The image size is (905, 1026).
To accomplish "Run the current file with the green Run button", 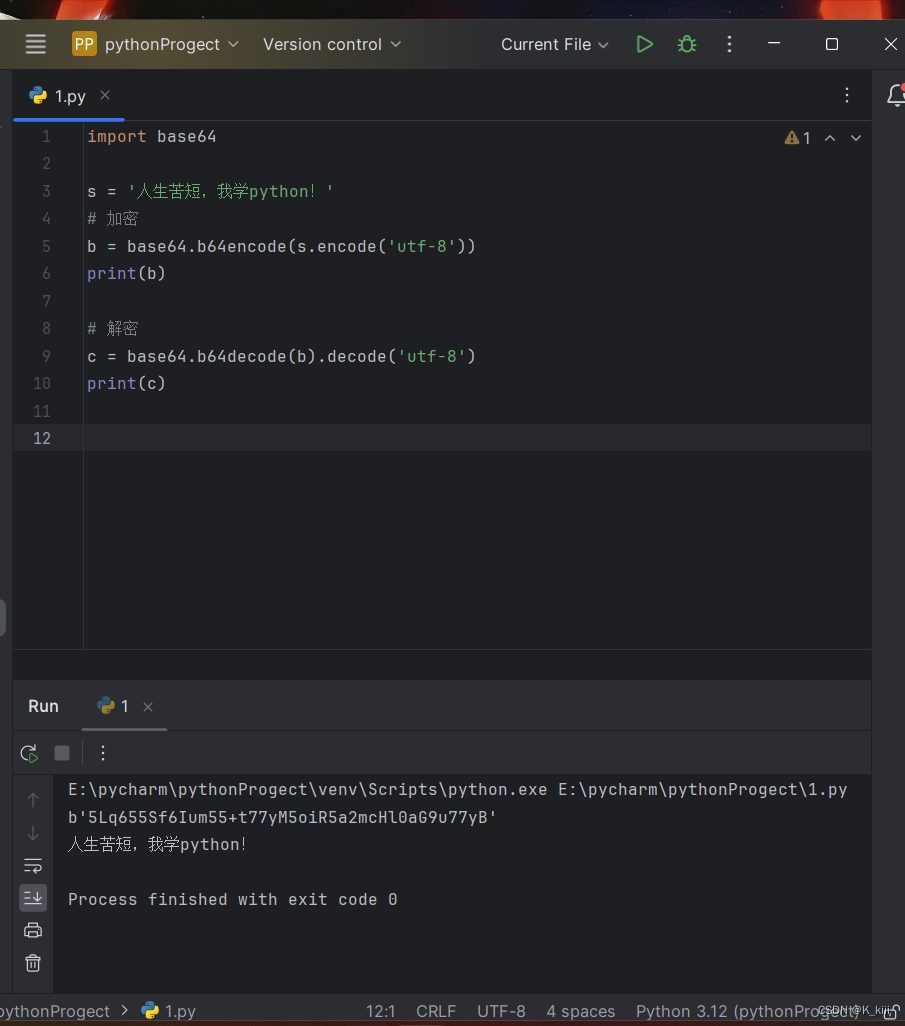I will (644, 44).
